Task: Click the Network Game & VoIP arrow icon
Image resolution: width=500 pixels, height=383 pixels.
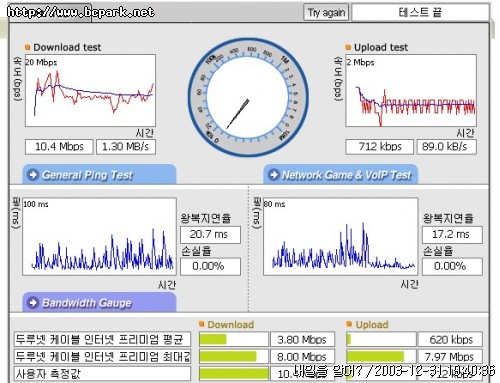Action: [x=274, y=174]
